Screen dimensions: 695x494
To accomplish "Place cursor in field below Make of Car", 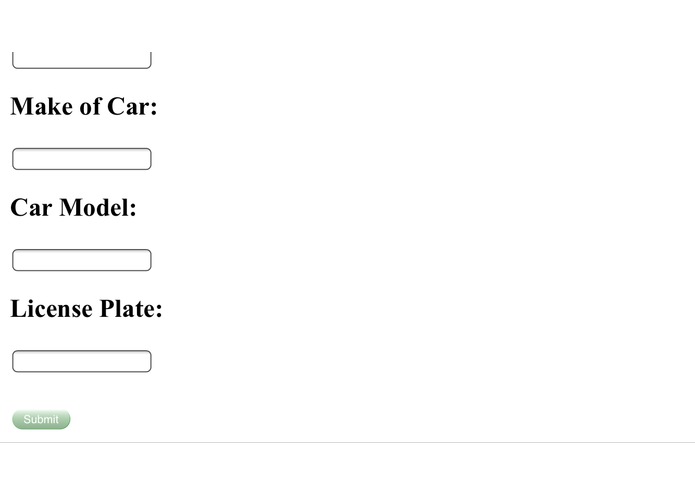I will 82,159.
